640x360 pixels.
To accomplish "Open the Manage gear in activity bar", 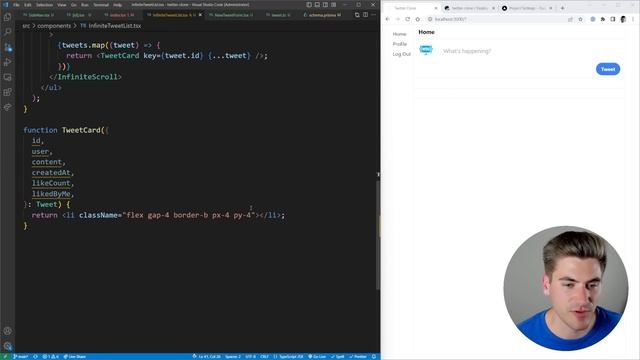I will pos(7,346).
